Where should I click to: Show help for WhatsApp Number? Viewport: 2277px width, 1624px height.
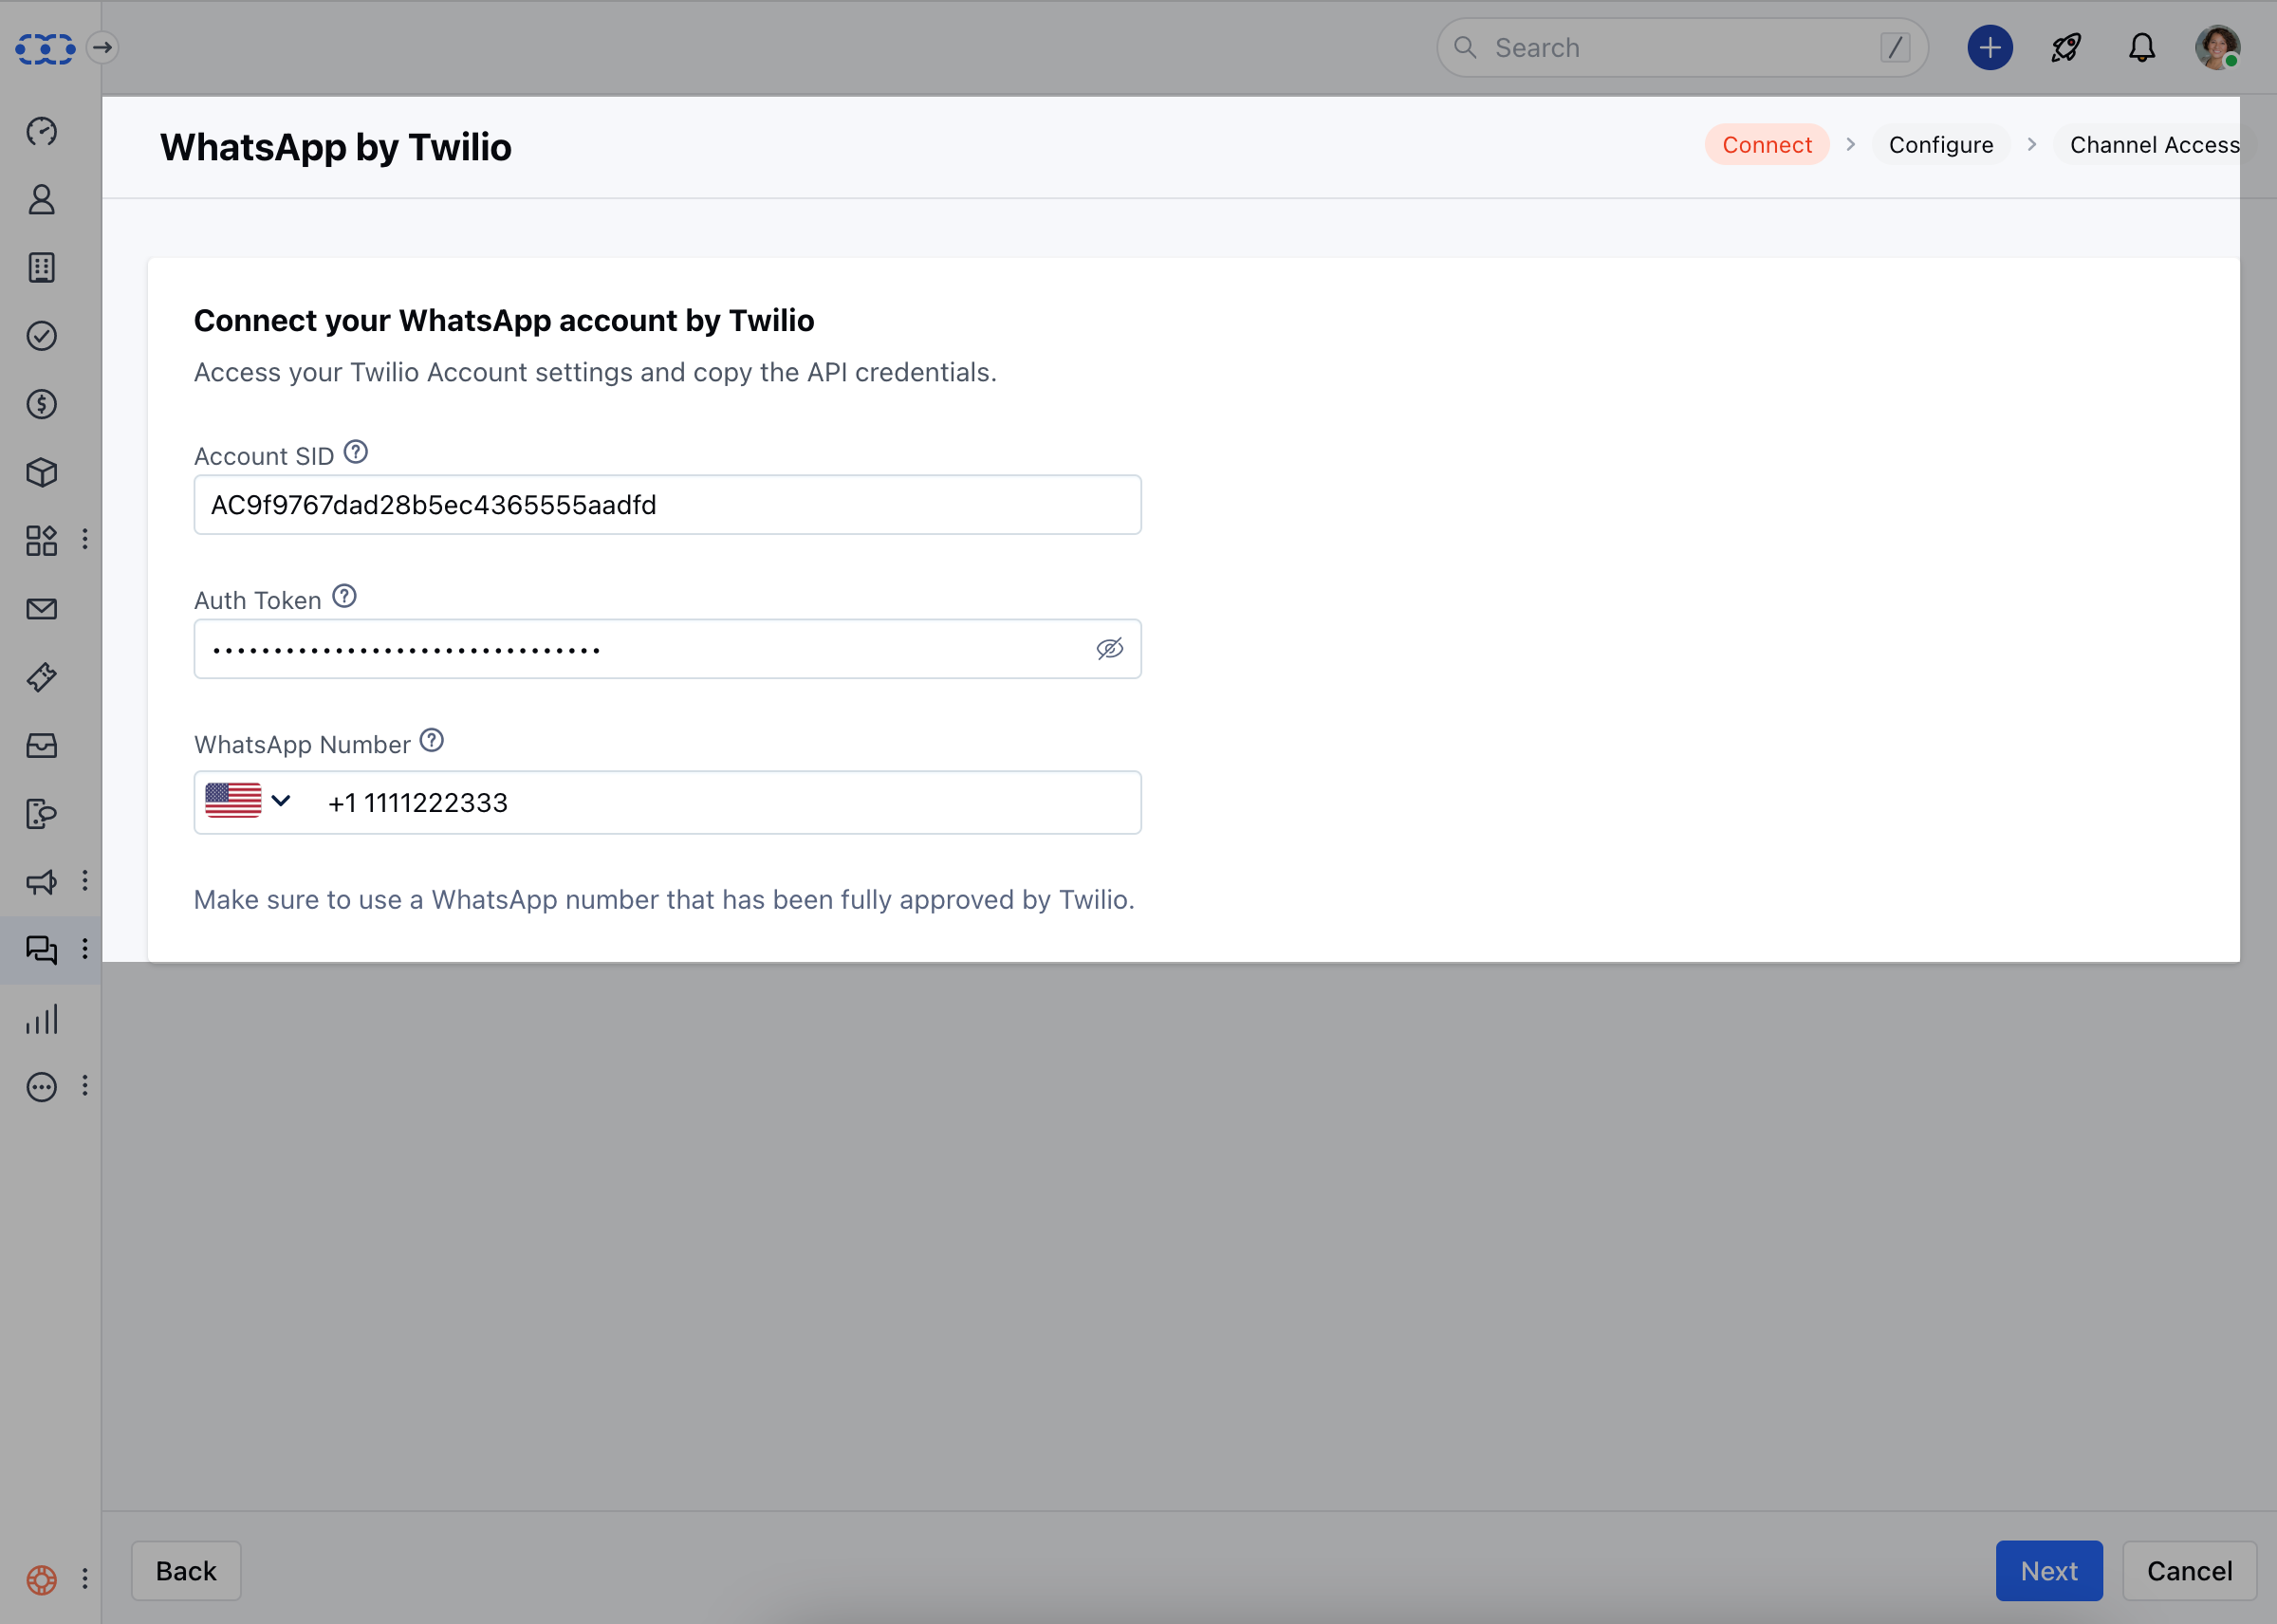[x=431, y=741]
